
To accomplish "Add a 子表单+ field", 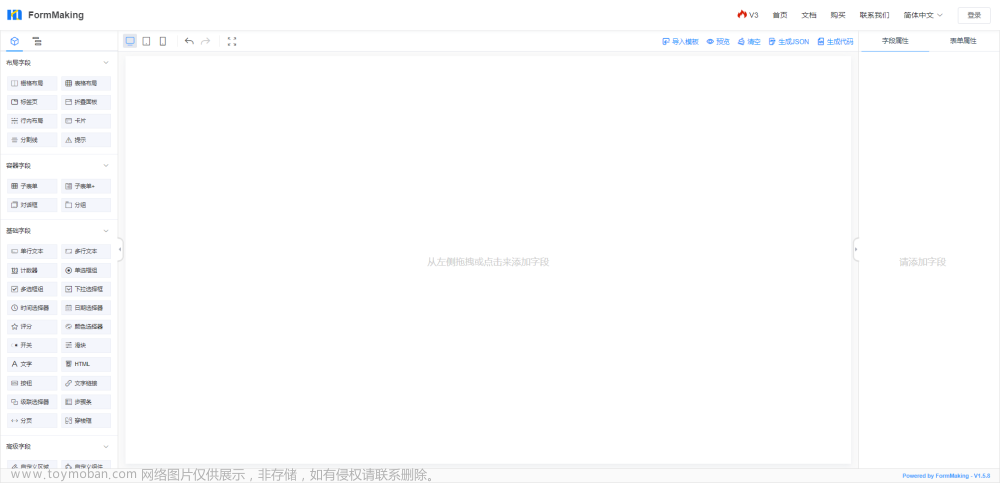I will click(86, 186).
